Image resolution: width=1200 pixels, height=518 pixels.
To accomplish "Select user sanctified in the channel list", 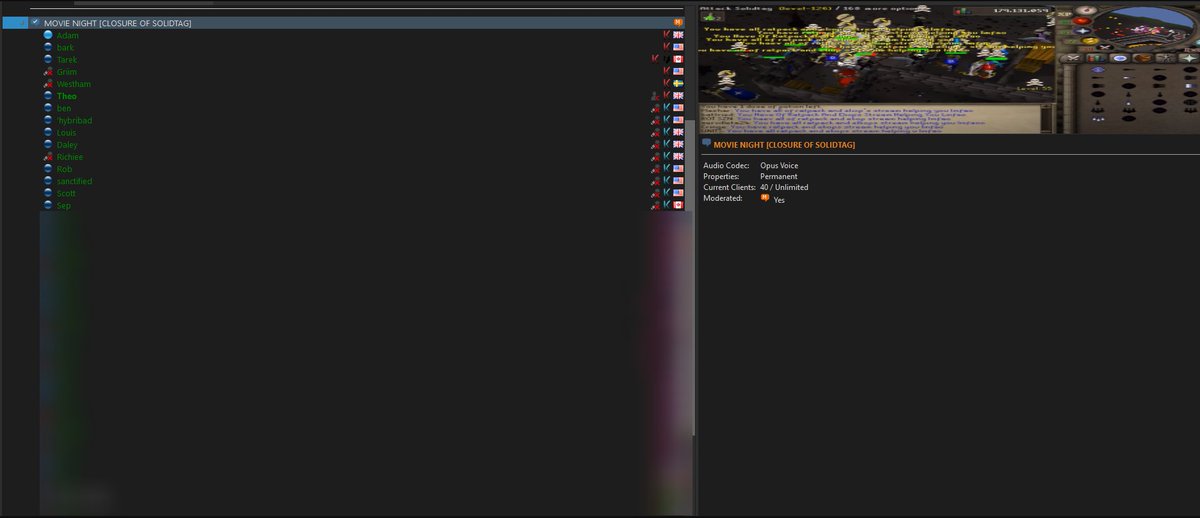I will click(x=74, y=181).
